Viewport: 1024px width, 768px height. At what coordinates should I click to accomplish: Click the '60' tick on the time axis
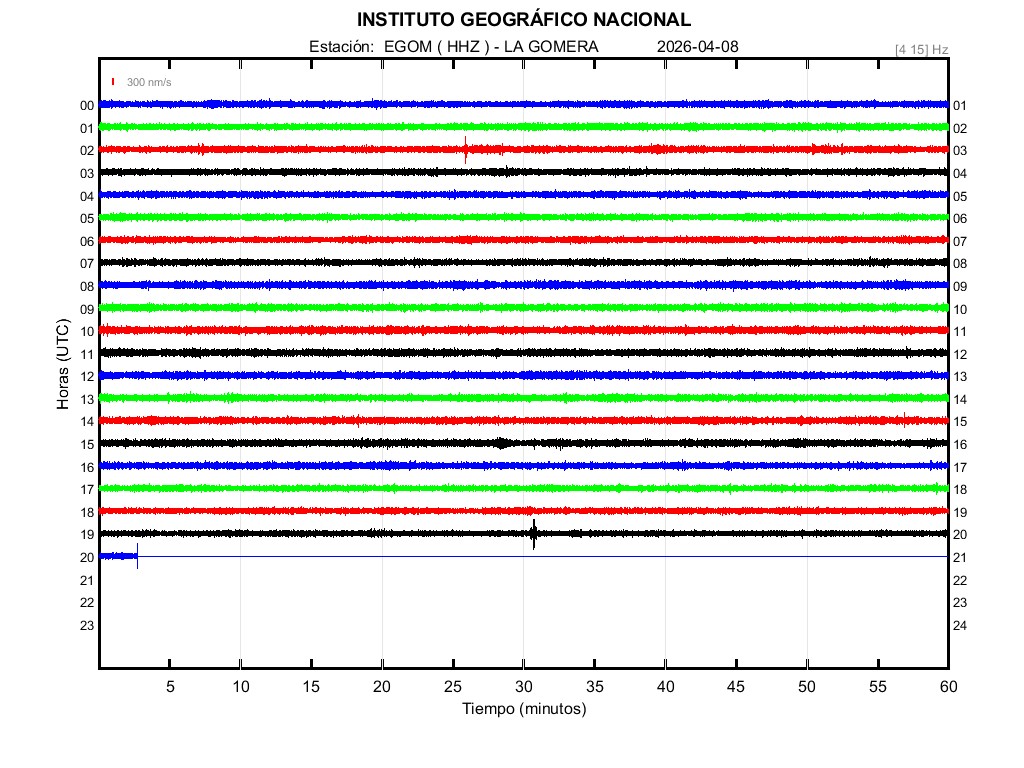[x=948, y=686]
